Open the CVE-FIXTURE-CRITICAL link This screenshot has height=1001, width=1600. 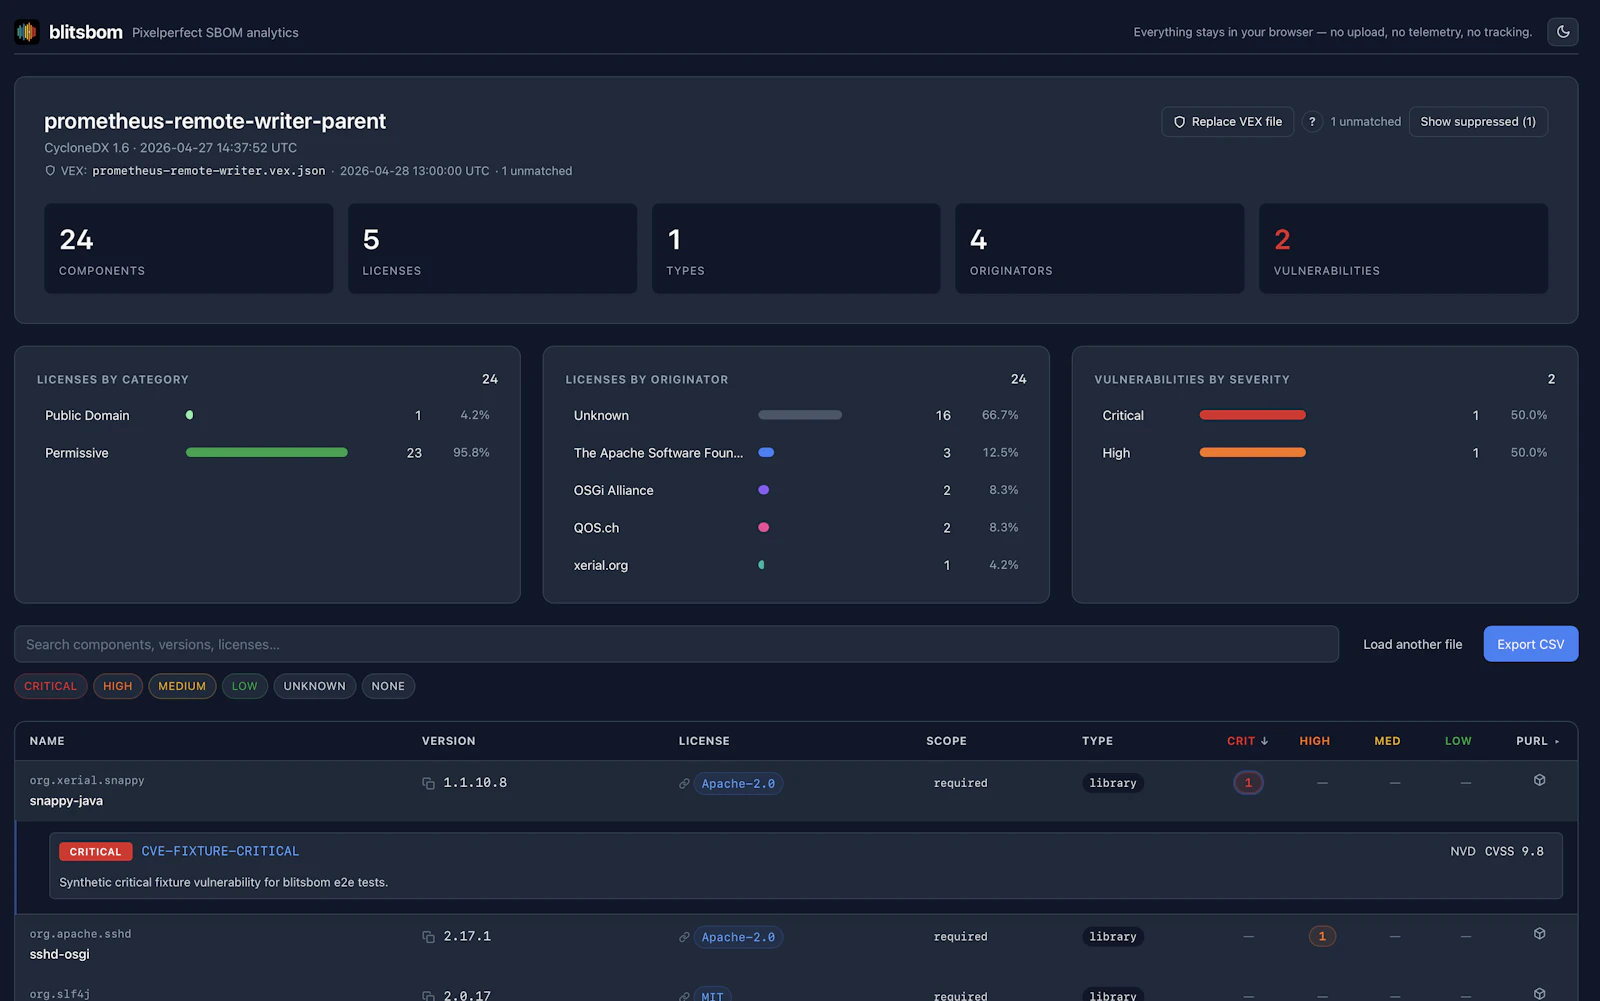pyautogui.click(x=220, y=851)
